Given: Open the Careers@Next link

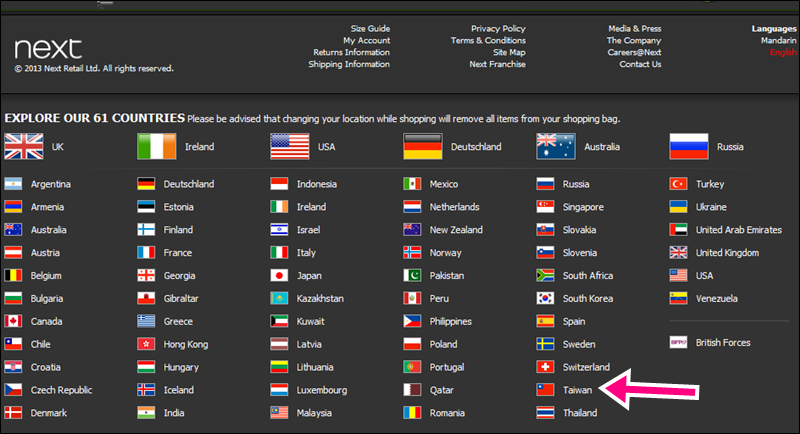Looking at the screenshot, I should tap(635, 52).
